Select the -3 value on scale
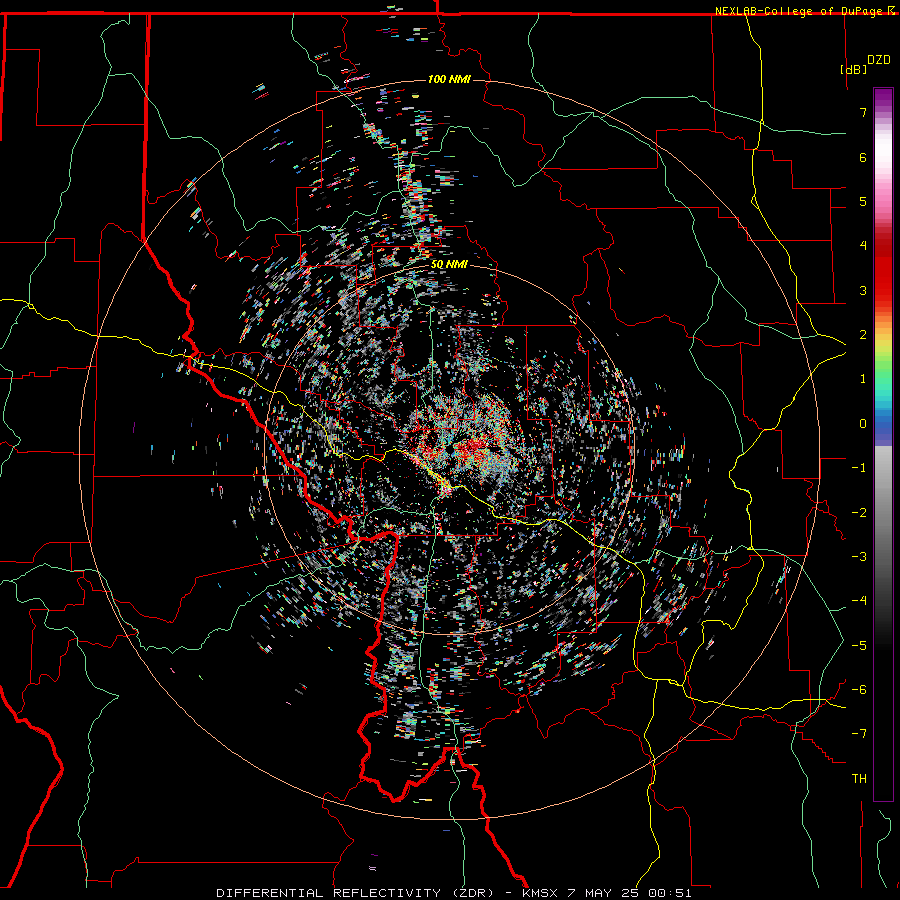Viewport: 900px width, 900px height. (x=859, y=557)
